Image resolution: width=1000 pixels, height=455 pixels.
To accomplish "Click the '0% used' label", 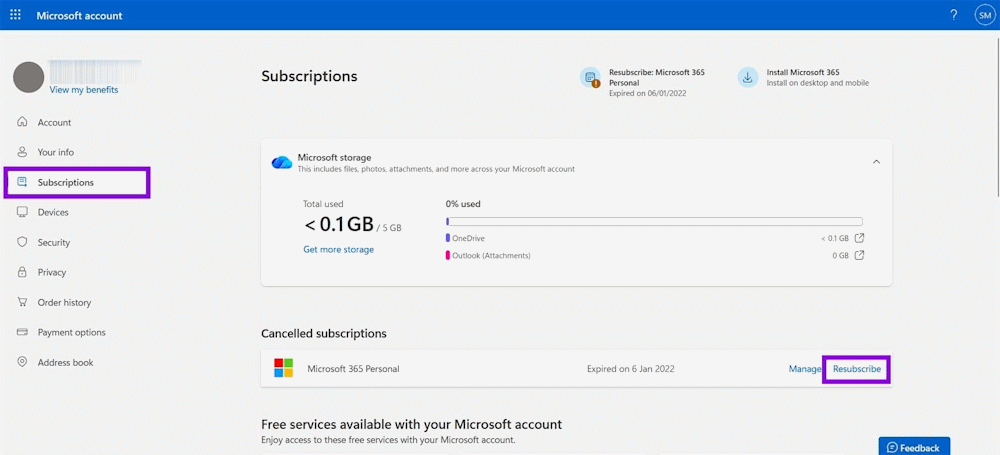I will point(463,204).
